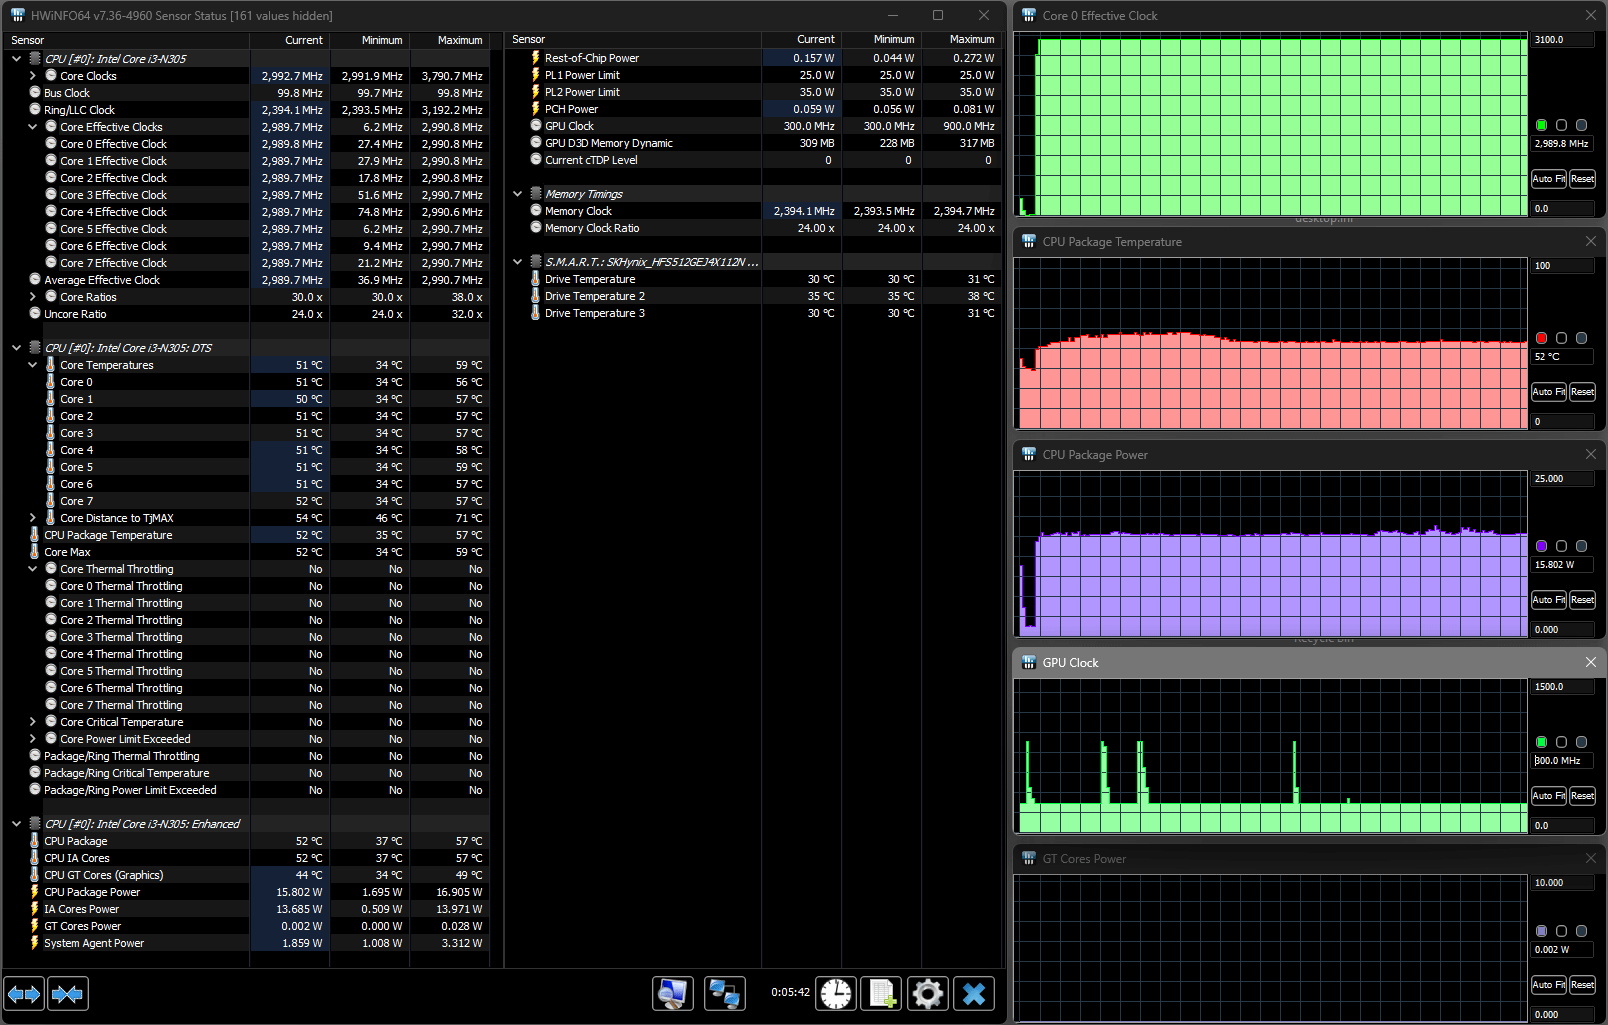Image resolution: width=1608 pixels, height=1025 pixels.
Task: Click the clock reset-timer icon
Action: click(835, 994)
